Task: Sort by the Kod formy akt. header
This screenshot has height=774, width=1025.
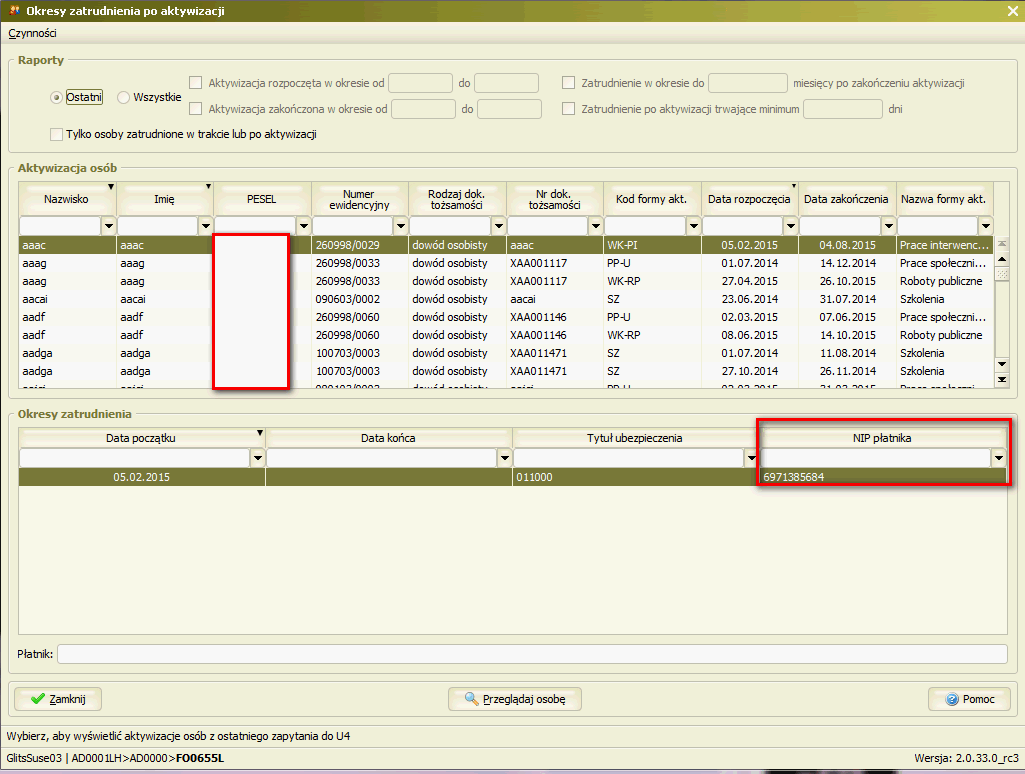Action: pos(652,199)
